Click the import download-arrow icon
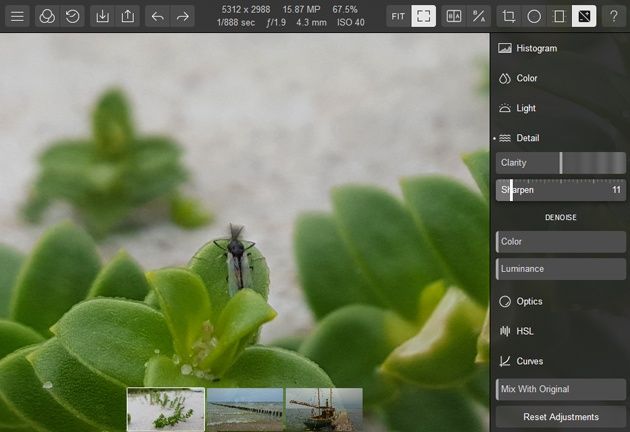This screenshot has width=630, height=432. point(102,16)
